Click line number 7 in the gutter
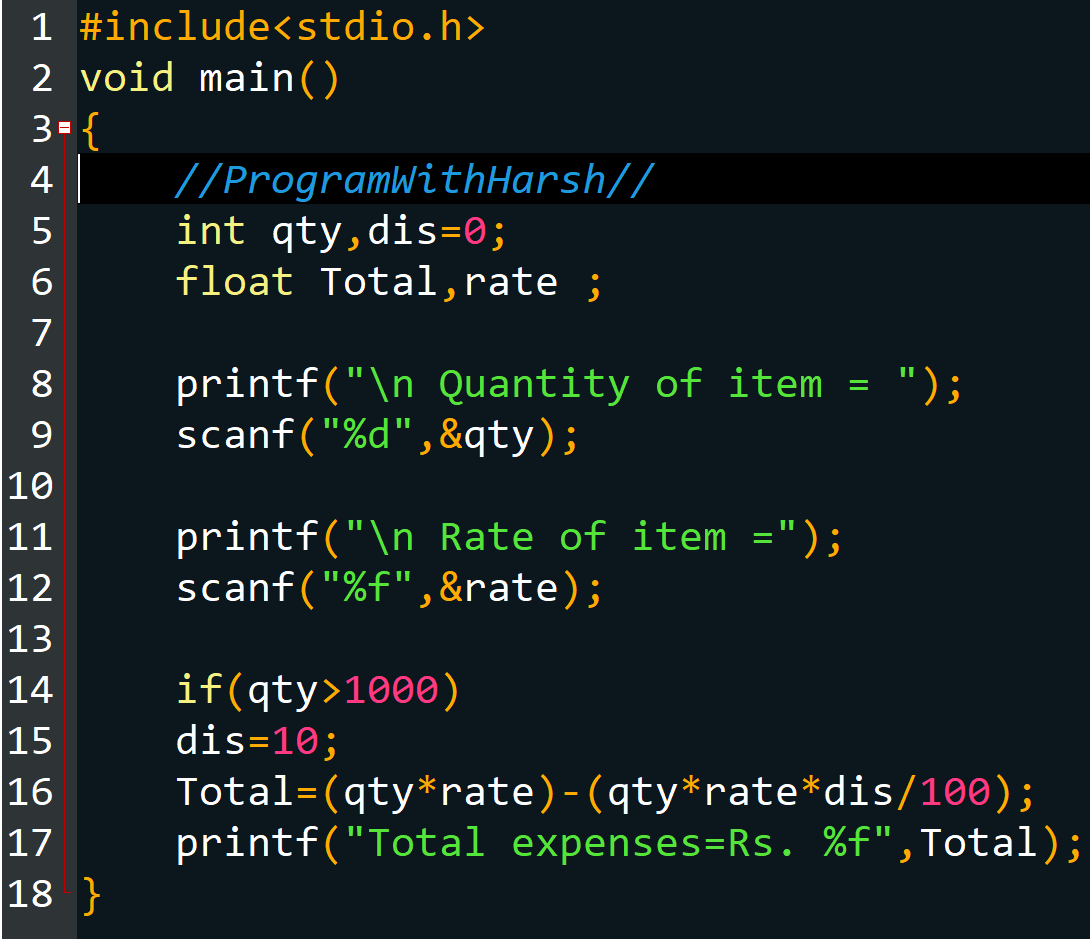This screenshot has width=1090, height=939. pyautogui.click(x=42, y=334)
